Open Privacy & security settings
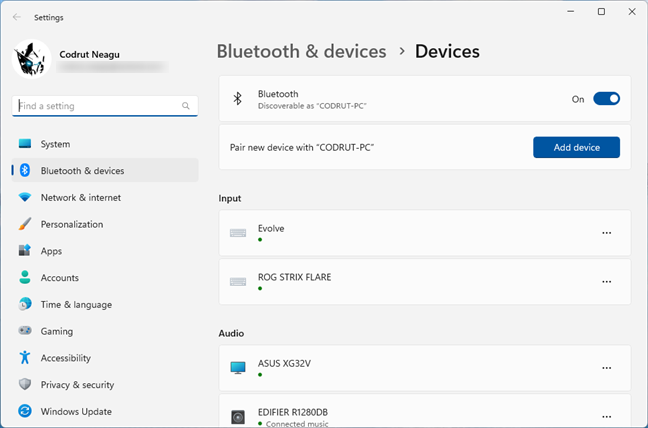This screenshot has height=428, width=648. (105, 384)
